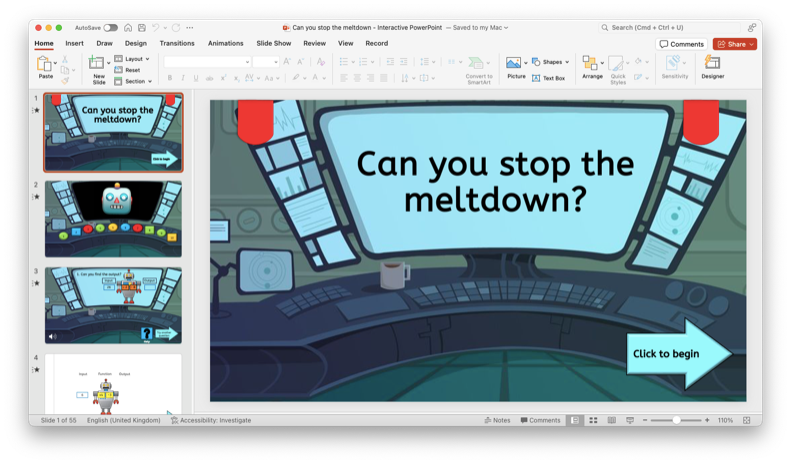Viewport: 791px width, 464px height.
Task: Select slide 3 thumbnail
Action: click(114, 306)
